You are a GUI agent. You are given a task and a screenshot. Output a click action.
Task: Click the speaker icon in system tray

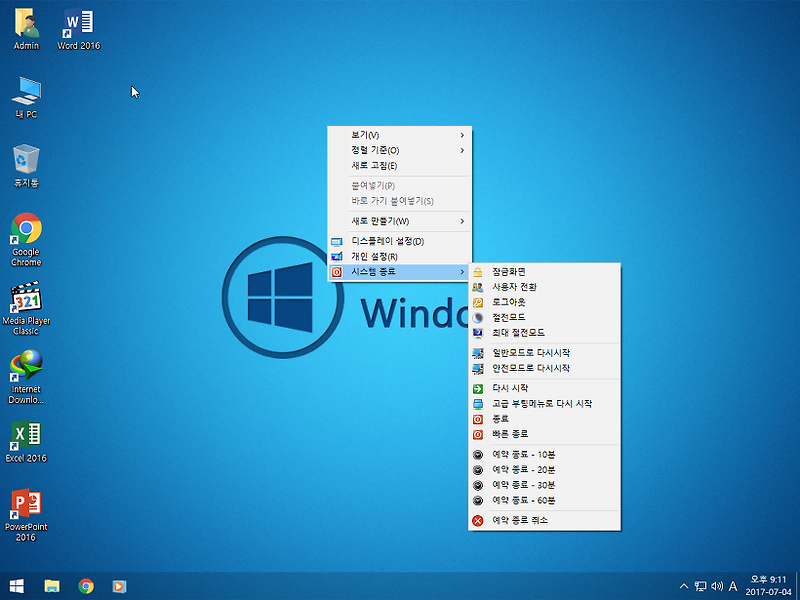pyautogui.click(x=719, y=586)
